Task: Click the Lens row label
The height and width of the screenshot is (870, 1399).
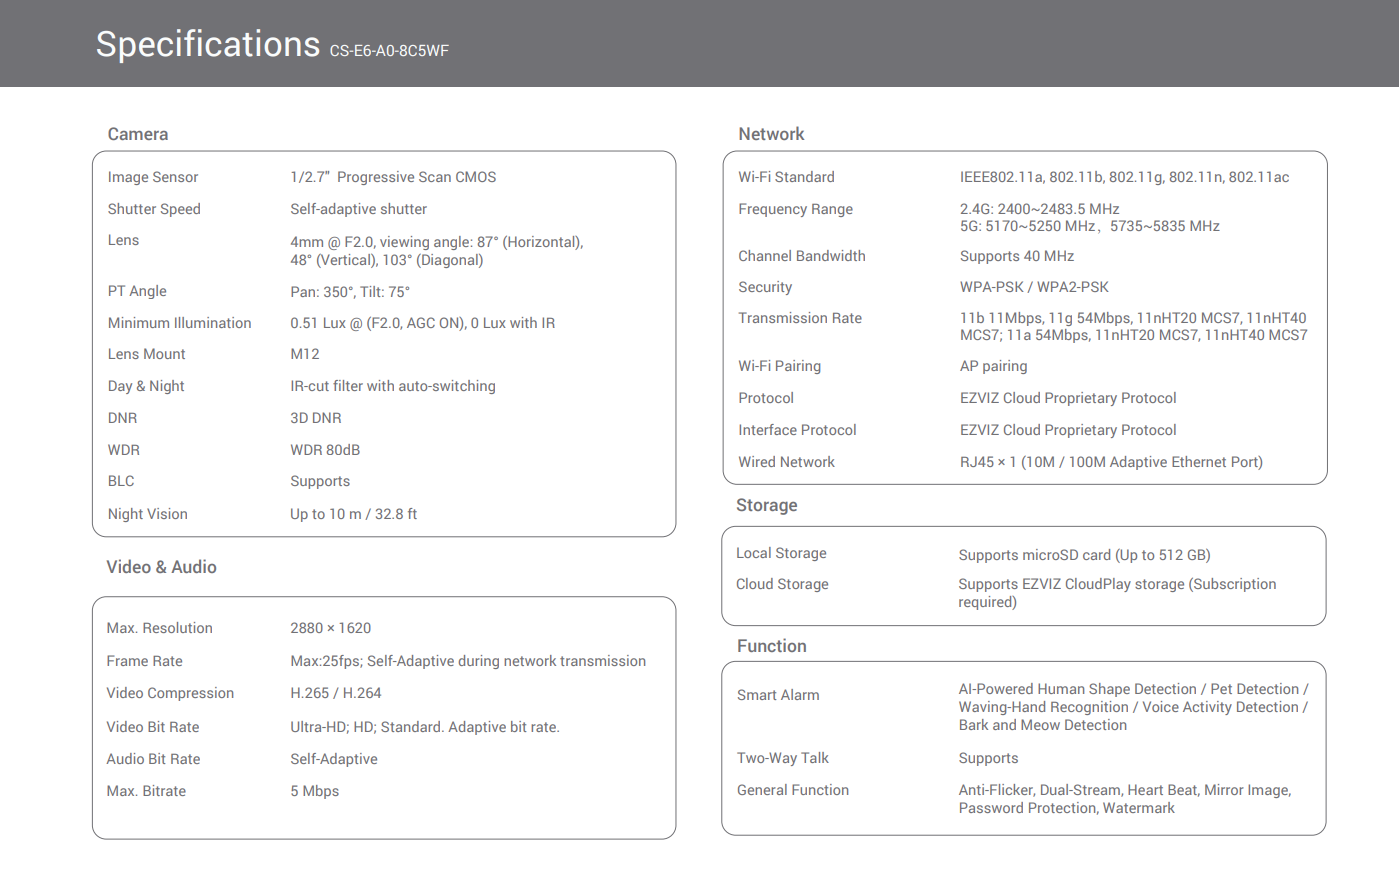Action: [123, 240]
